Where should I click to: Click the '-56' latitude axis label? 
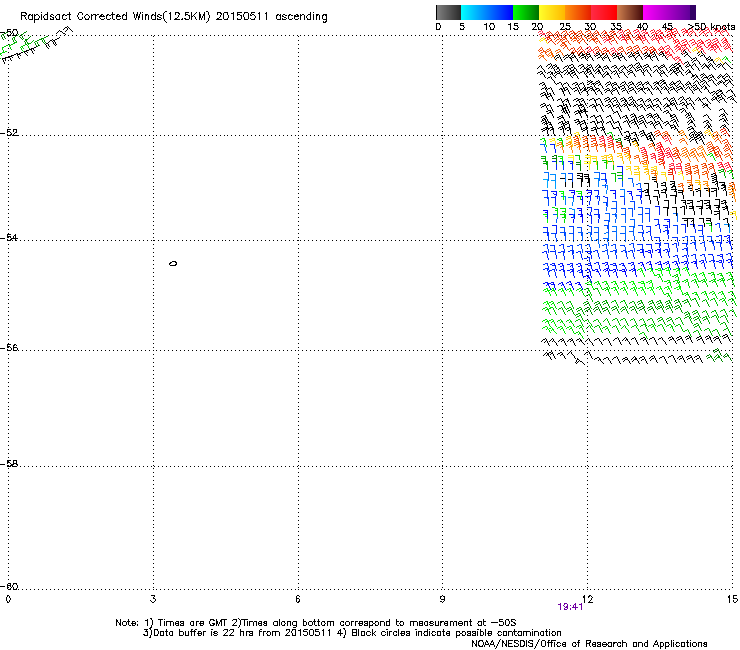[x=9, y=348]
